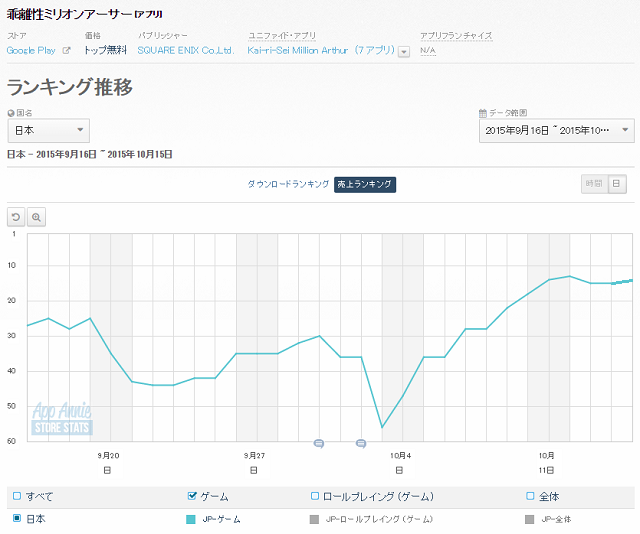Open SQUARE ENIX Co.,Ltd. publisher link
The height and width of the screenshot is (534, 640).
(x=186, y=51)
